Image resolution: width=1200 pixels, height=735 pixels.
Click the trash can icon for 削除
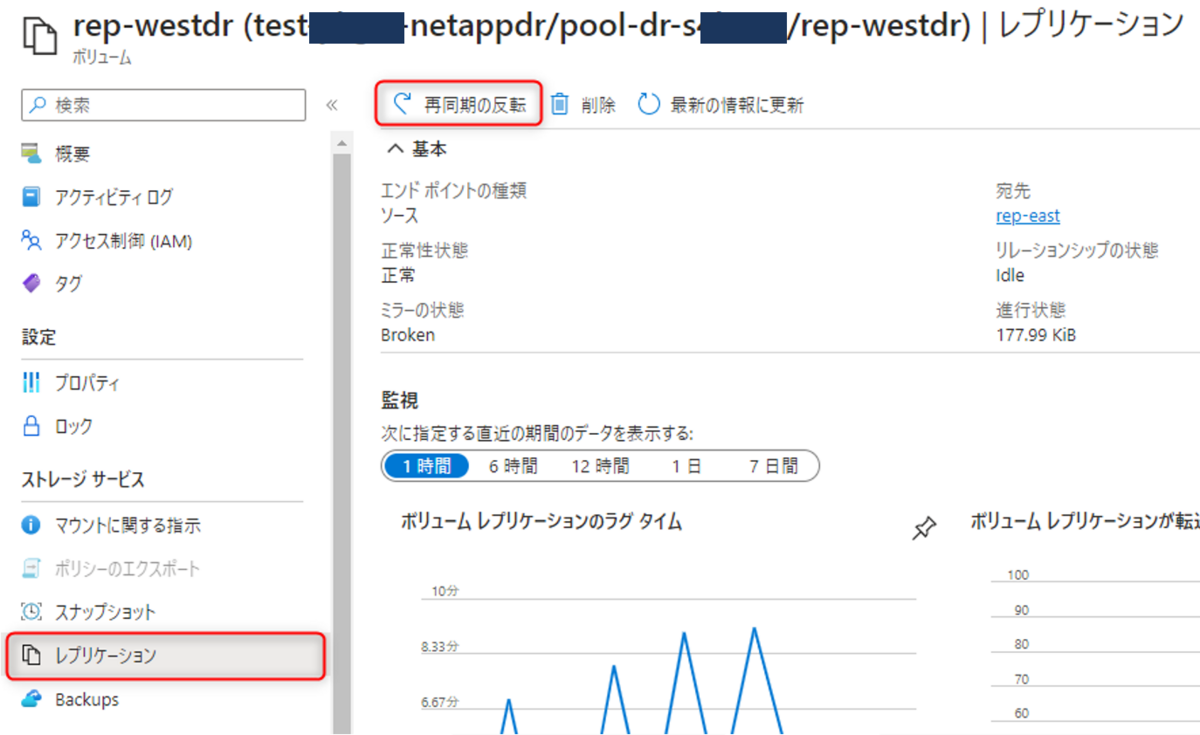(560, 104)
